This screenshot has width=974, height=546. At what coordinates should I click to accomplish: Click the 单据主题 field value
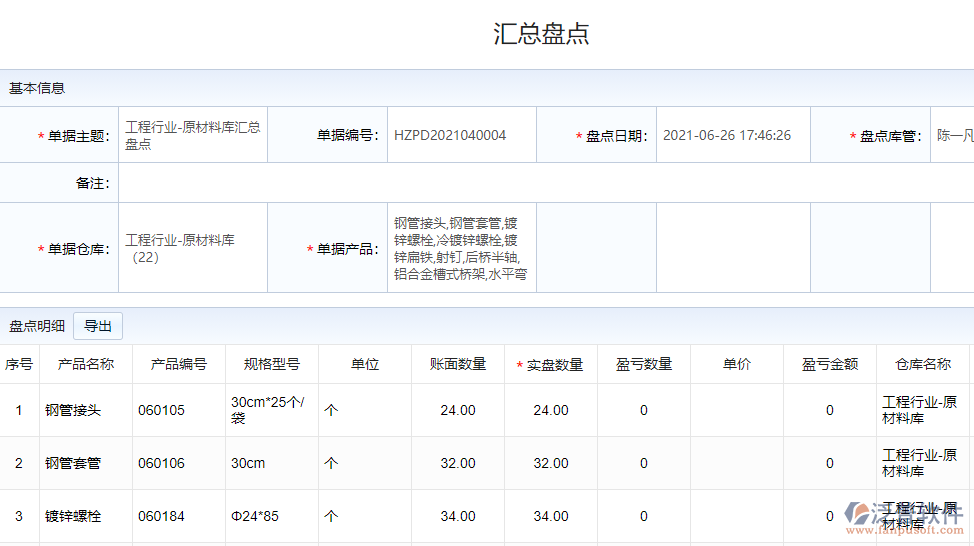click(192, 136)
